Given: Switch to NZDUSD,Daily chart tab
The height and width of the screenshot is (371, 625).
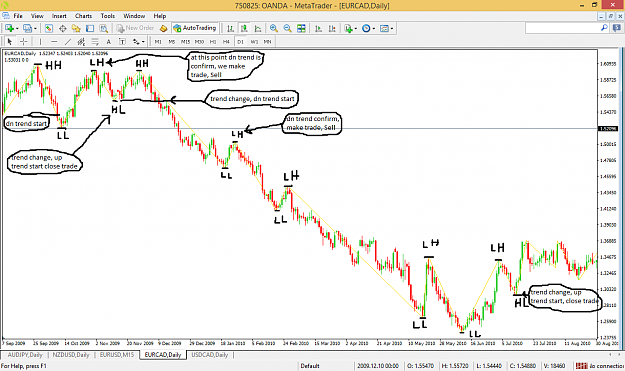Looking at the screenshot, I should [x=71, y=355].
